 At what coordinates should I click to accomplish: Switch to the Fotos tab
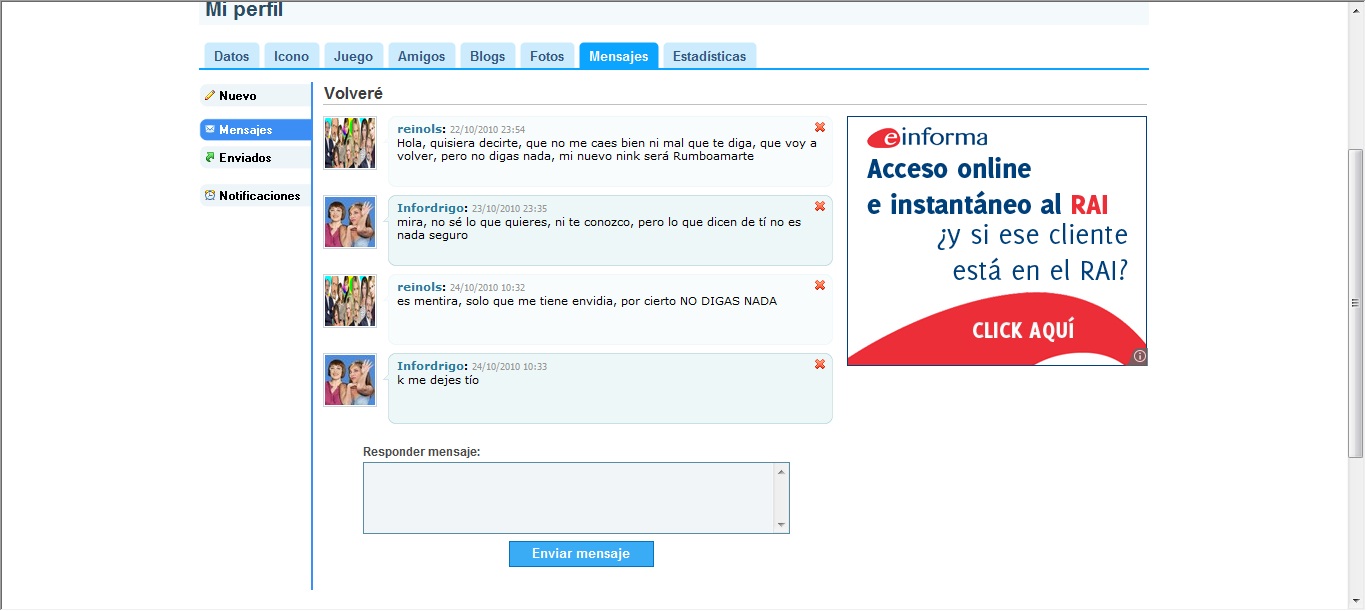point(547,56)
